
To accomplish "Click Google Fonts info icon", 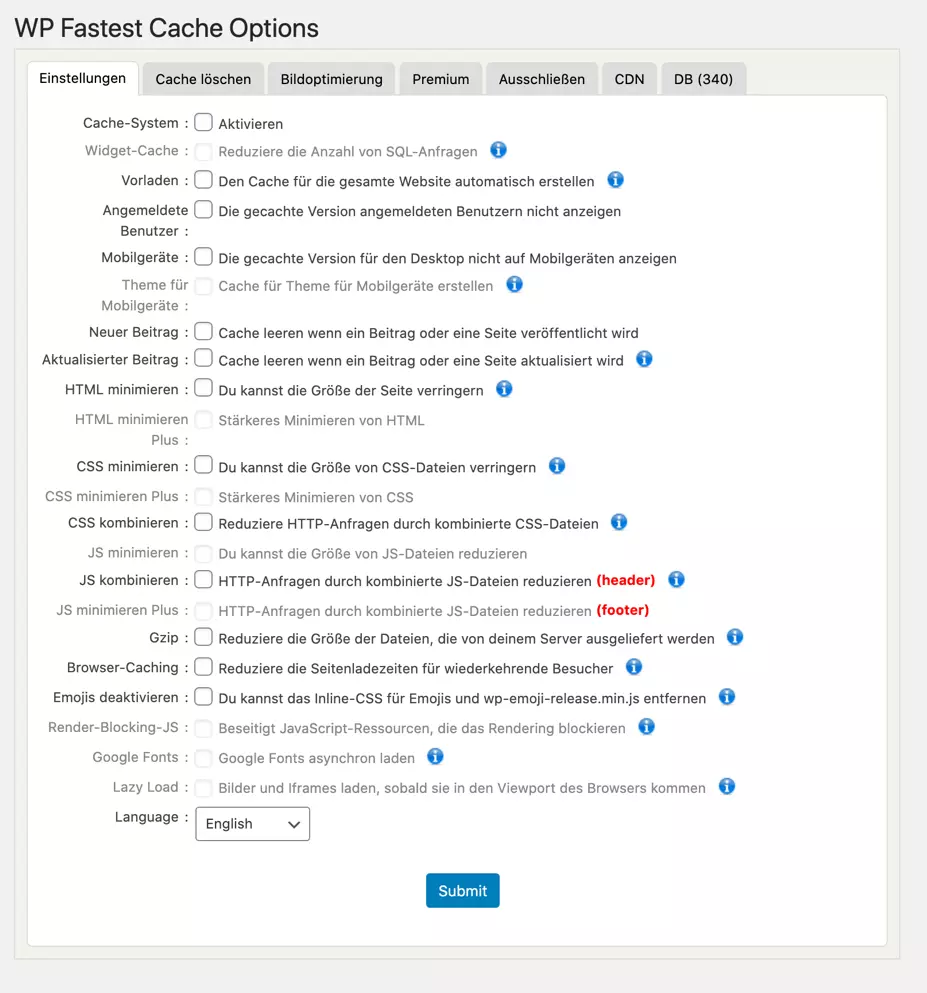I will [435, 756].
